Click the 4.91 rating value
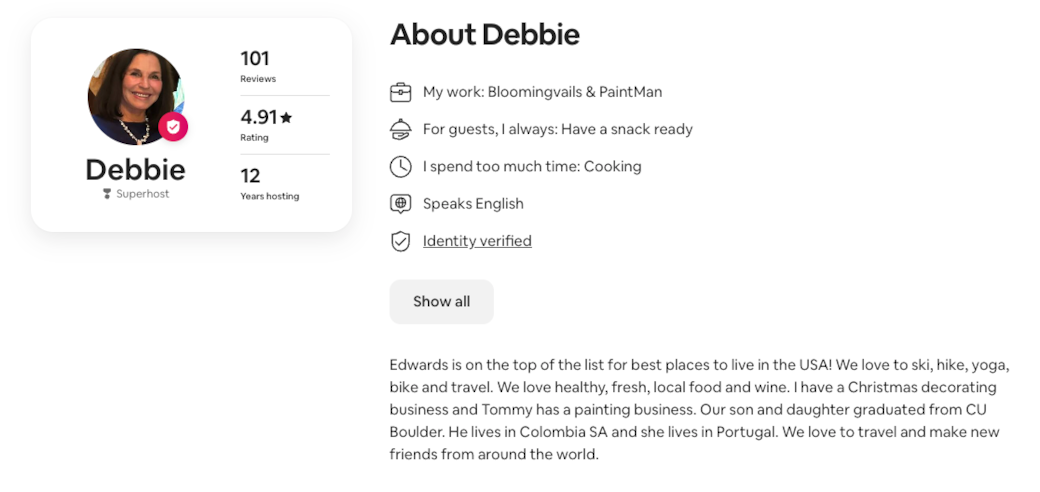 pos(259,118)
